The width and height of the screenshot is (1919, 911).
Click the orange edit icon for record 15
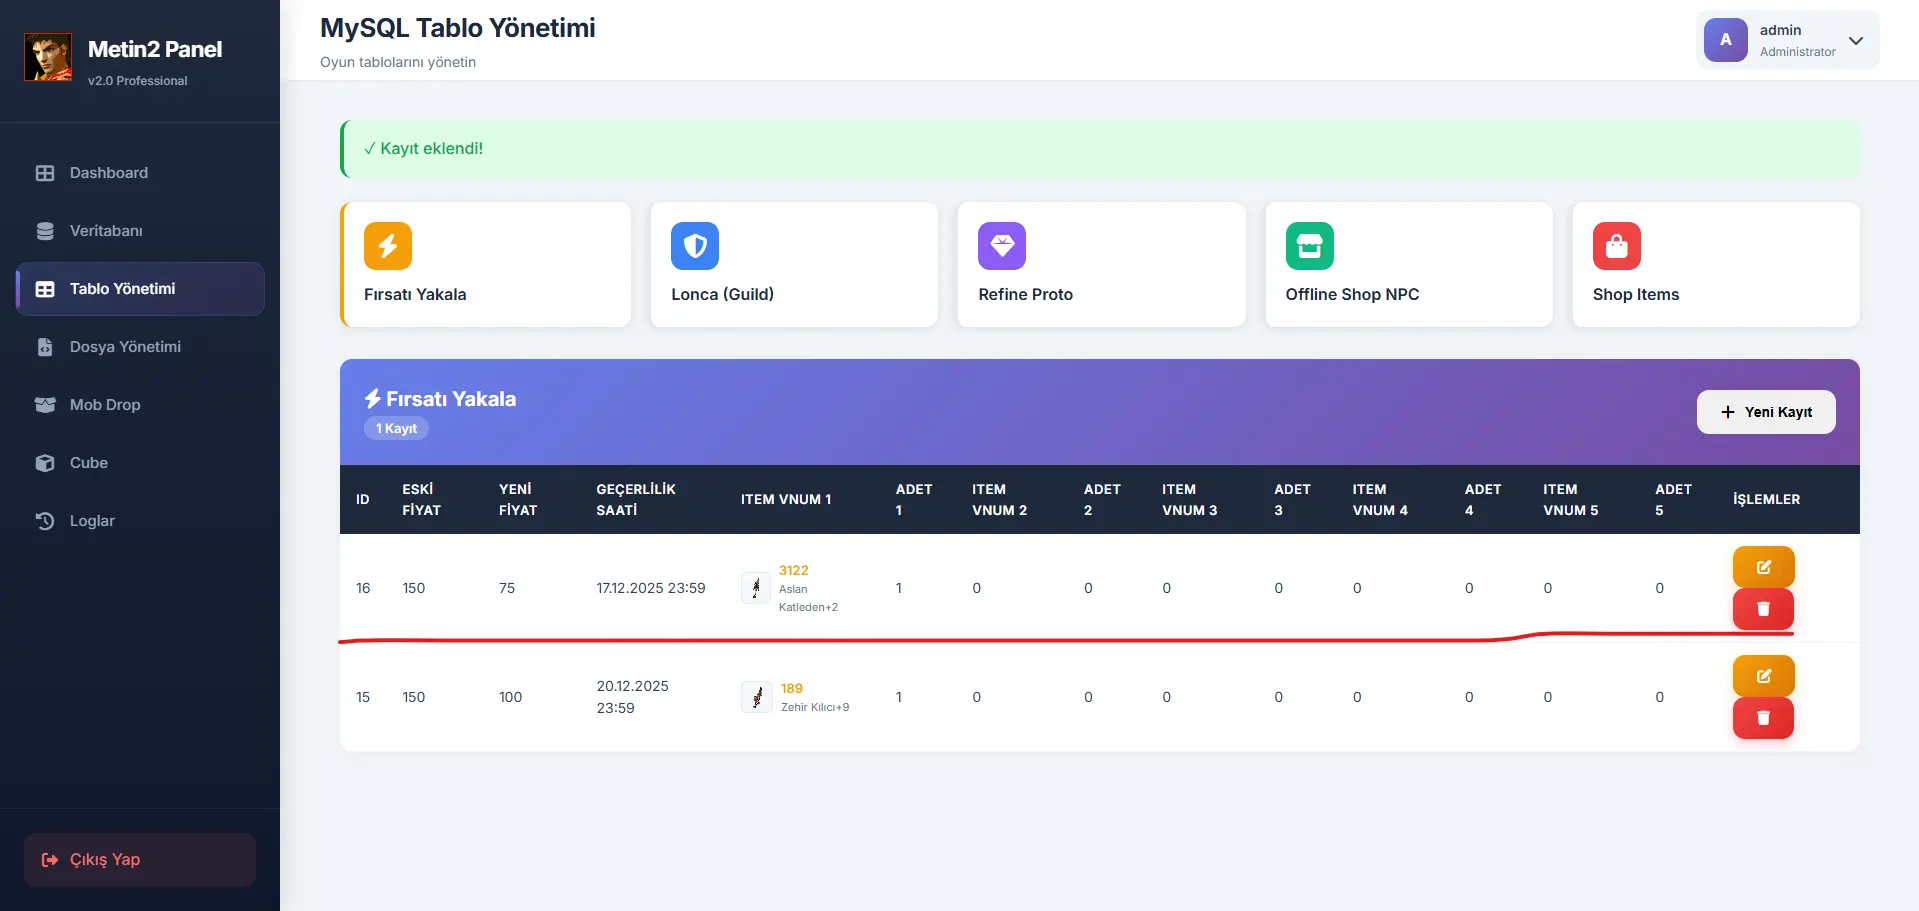click(x=1763, y=676)
